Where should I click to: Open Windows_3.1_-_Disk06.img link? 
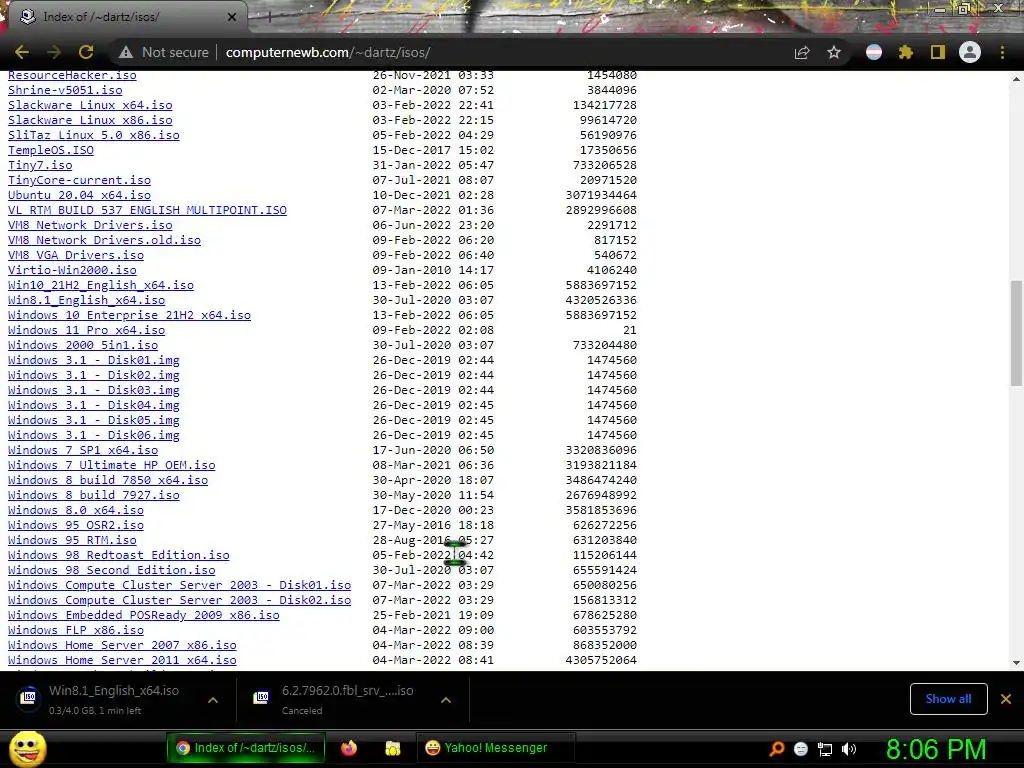(93, 436)
